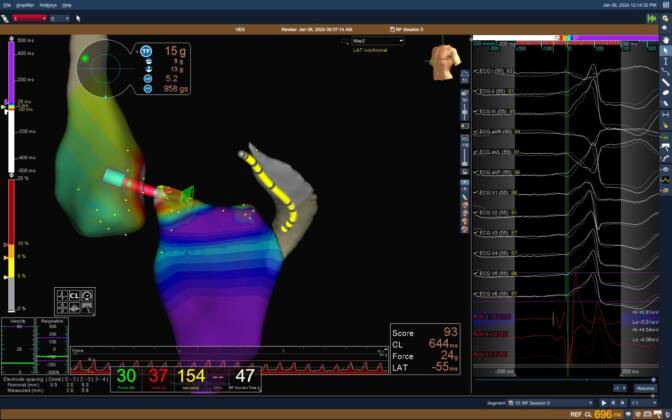Screen dimensions: 672x420
Task: Open the File menu
Action: pyautogui.click(x=7, y=5)
